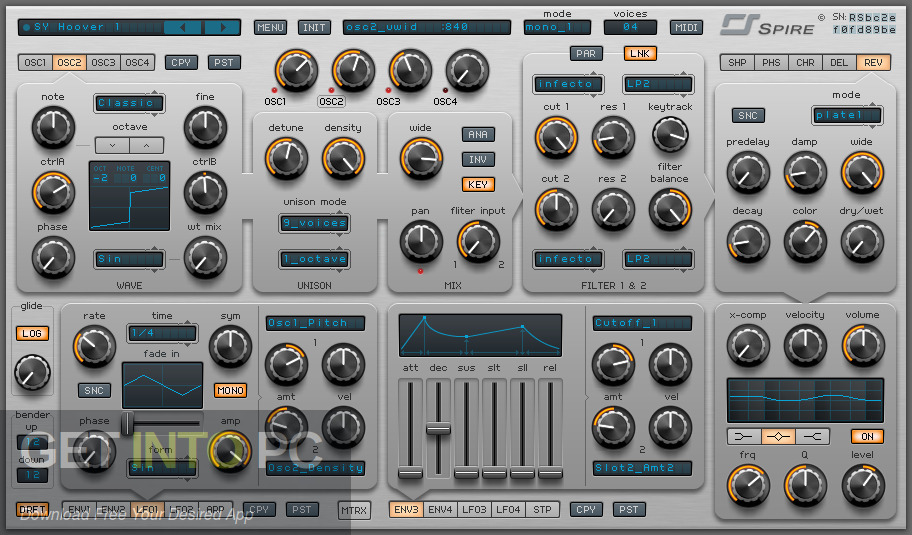Open the SHP effects tab

tap(737, 62)
